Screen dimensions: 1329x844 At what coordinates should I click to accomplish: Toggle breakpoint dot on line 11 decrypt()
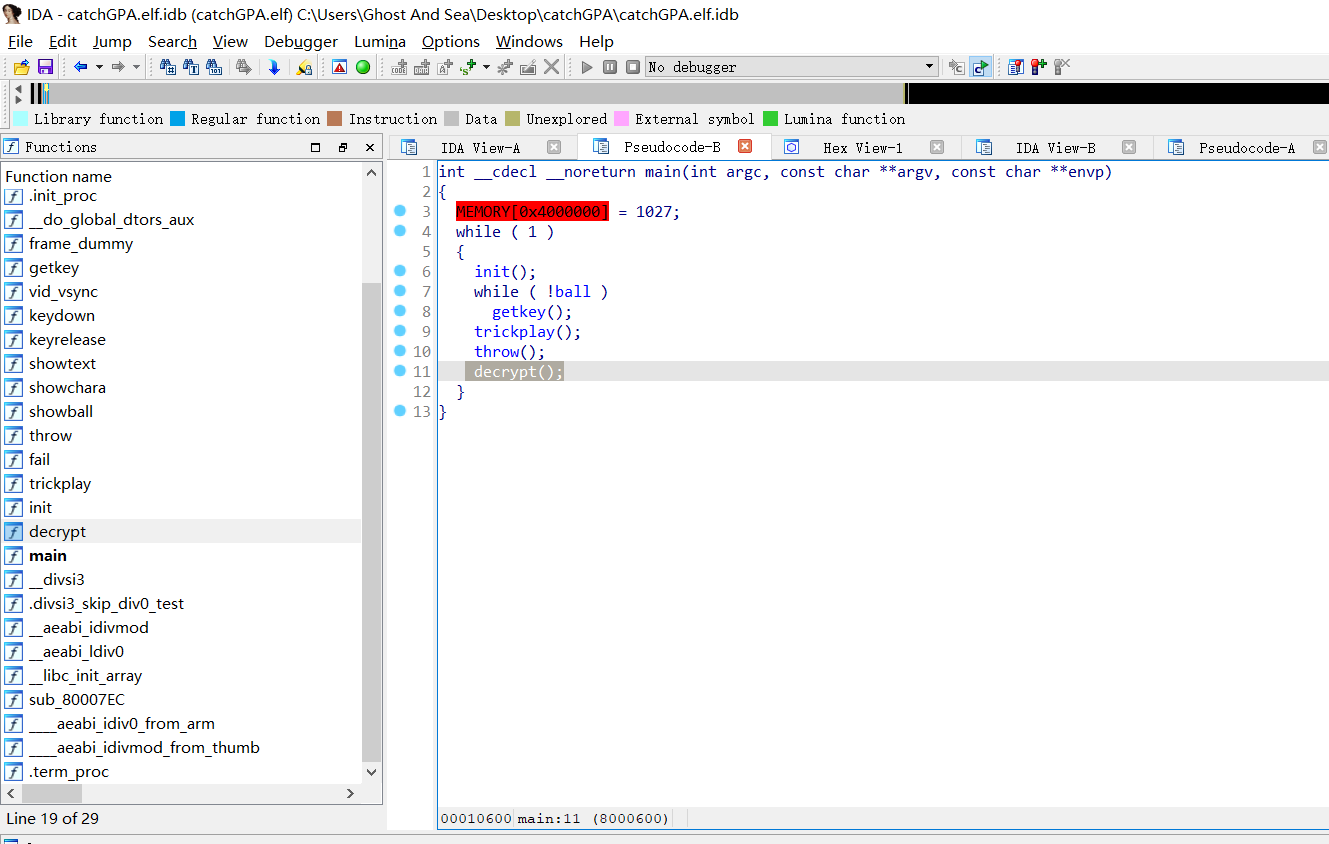(400, 371)
